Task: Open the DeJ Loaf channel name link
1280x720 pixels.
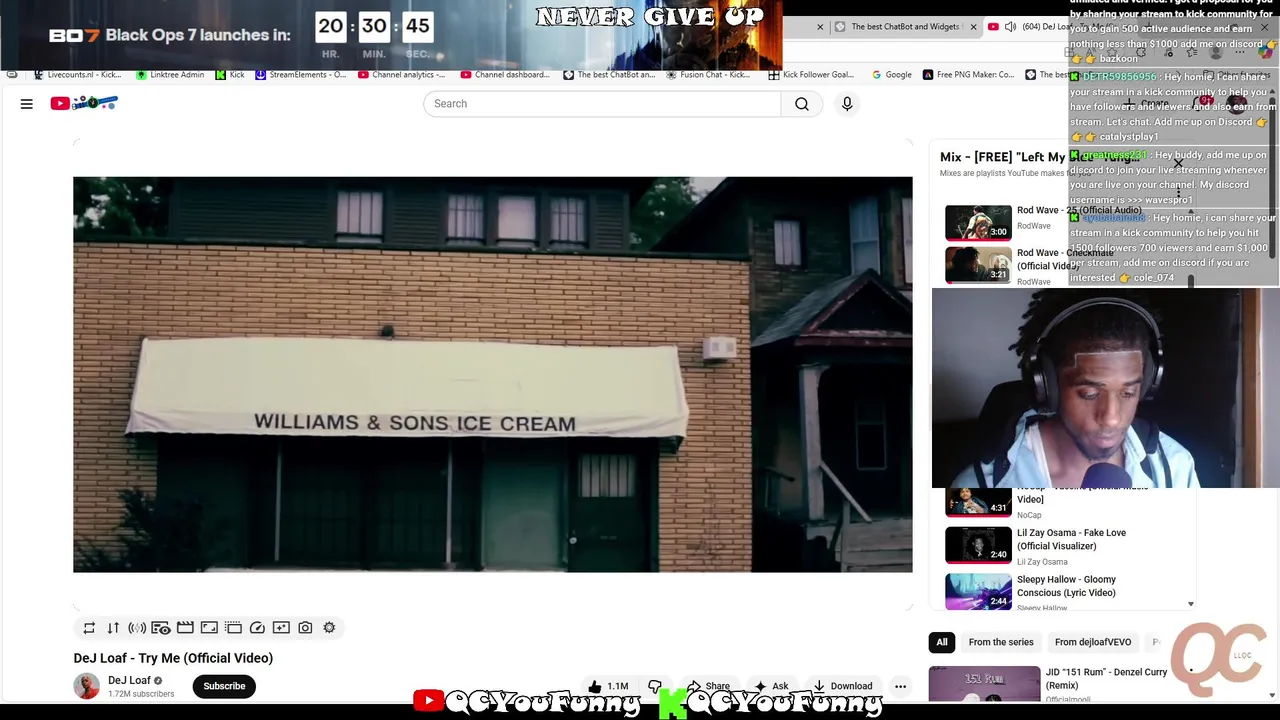Action: 129,680
